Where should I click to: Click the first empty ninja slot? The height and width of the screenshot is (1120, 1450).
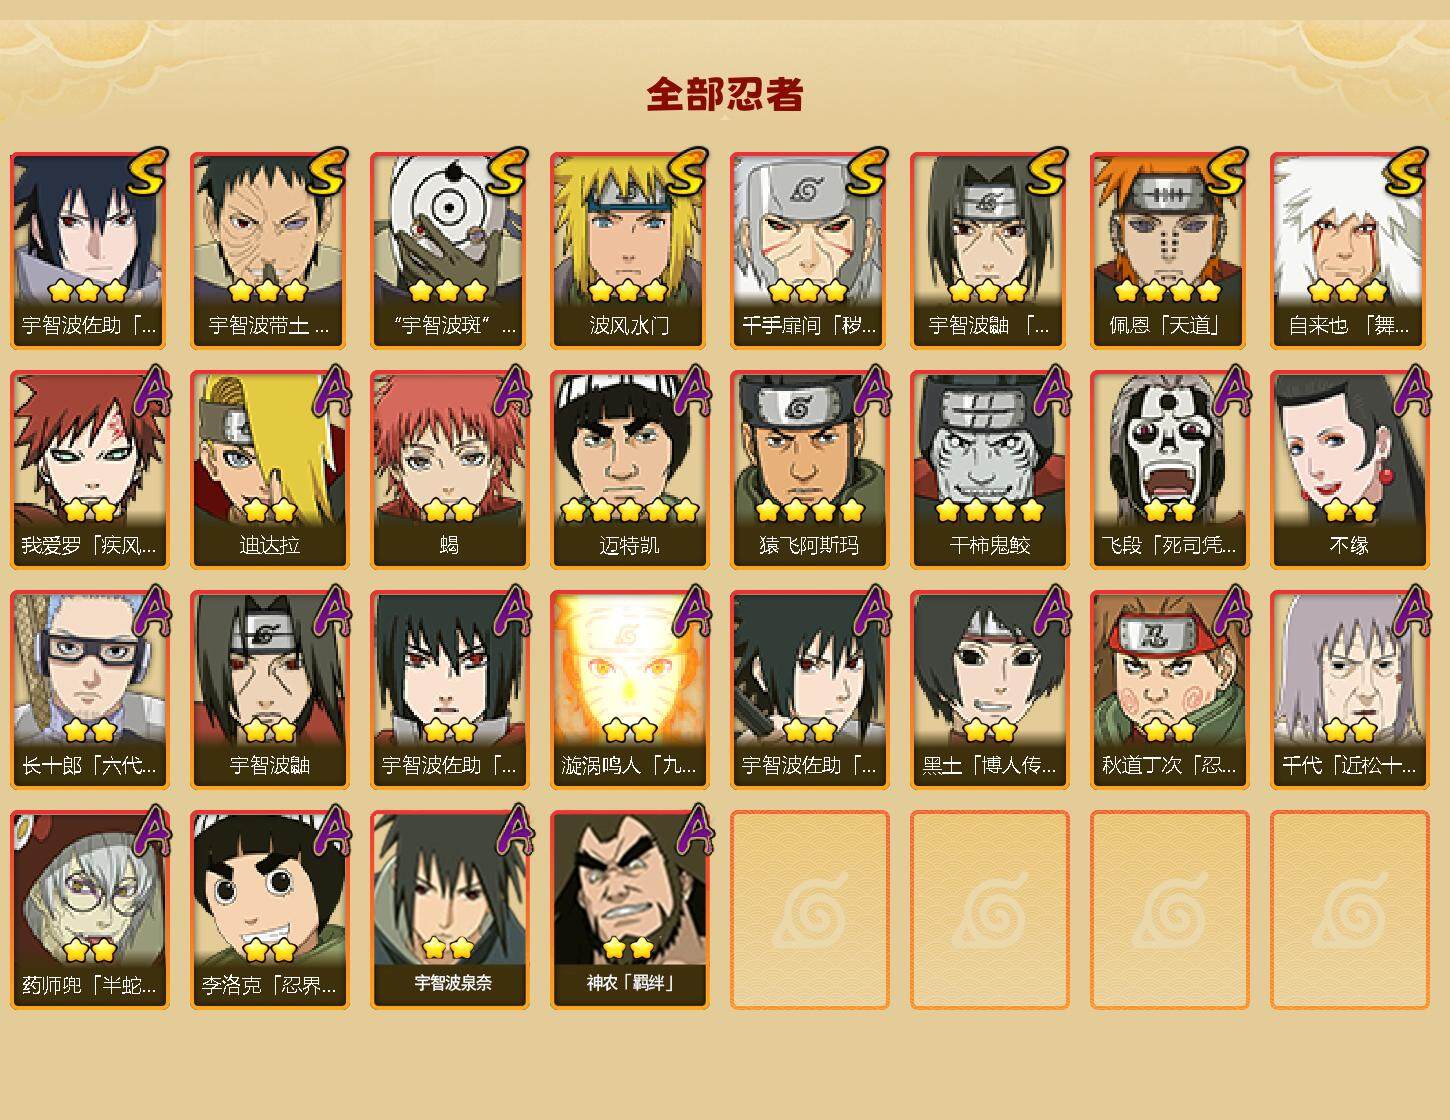tap(809, 910)
